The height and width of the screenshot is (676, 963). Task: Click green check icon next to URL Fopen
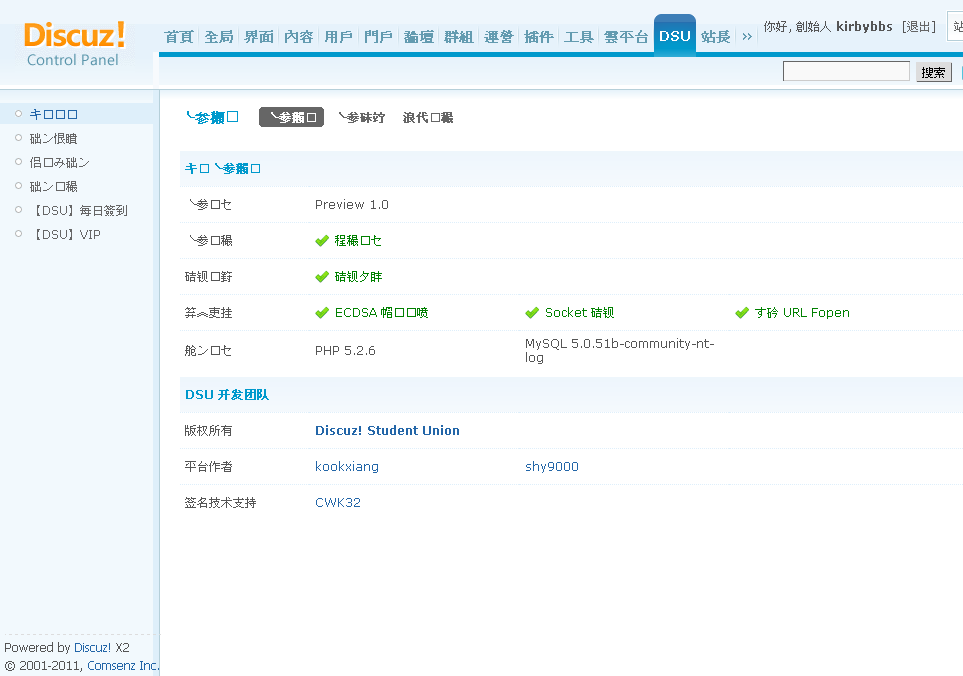coord(742,312)
